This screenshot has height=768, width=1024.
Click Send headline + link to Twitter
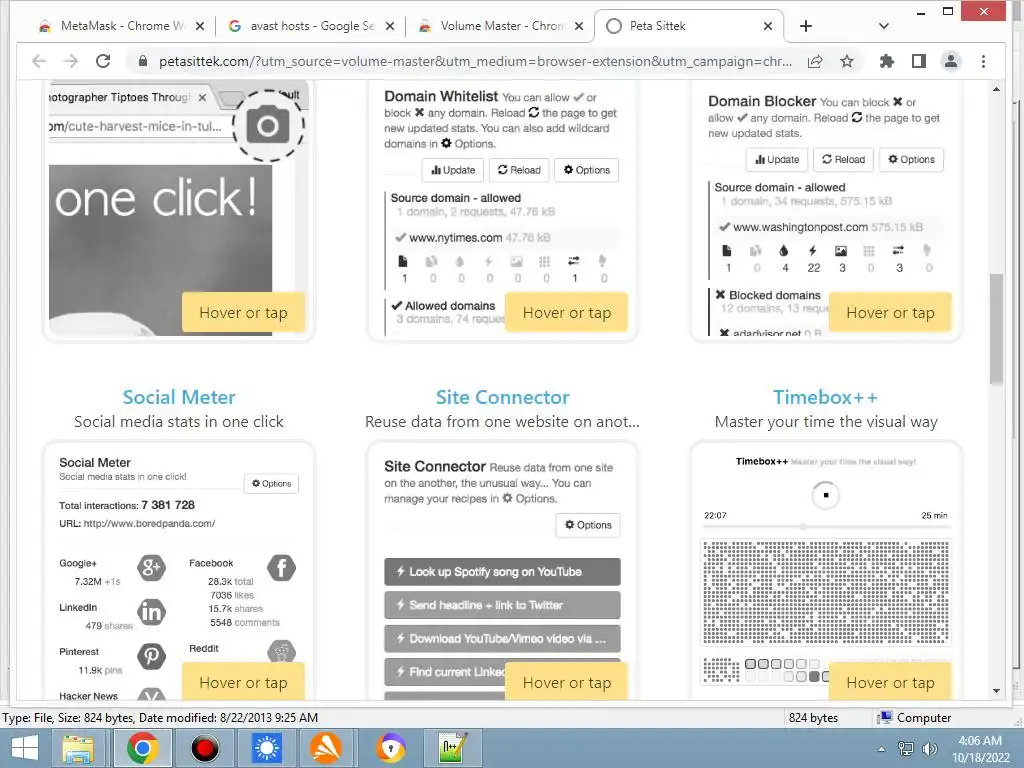coord(502,605)
